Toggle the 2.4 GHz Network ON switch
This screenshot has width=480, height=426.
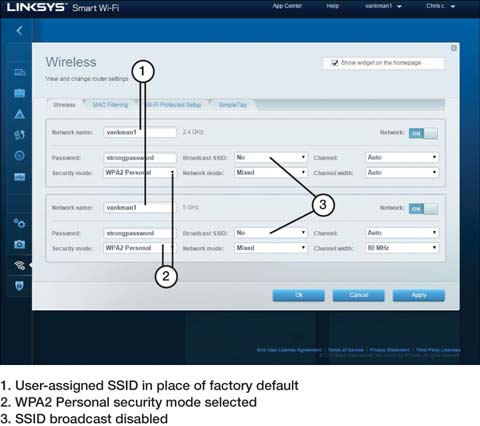[423, 133]
